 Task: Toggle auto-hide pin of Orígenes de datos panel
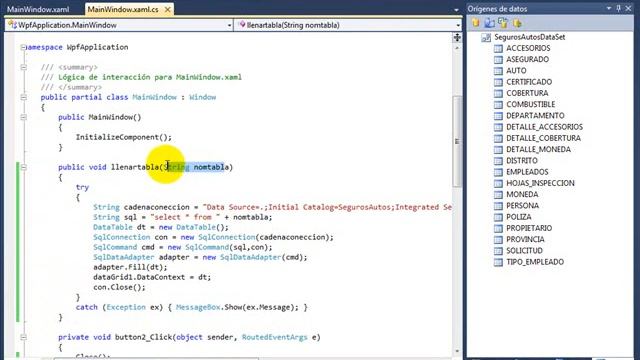[x=619, y=8]
